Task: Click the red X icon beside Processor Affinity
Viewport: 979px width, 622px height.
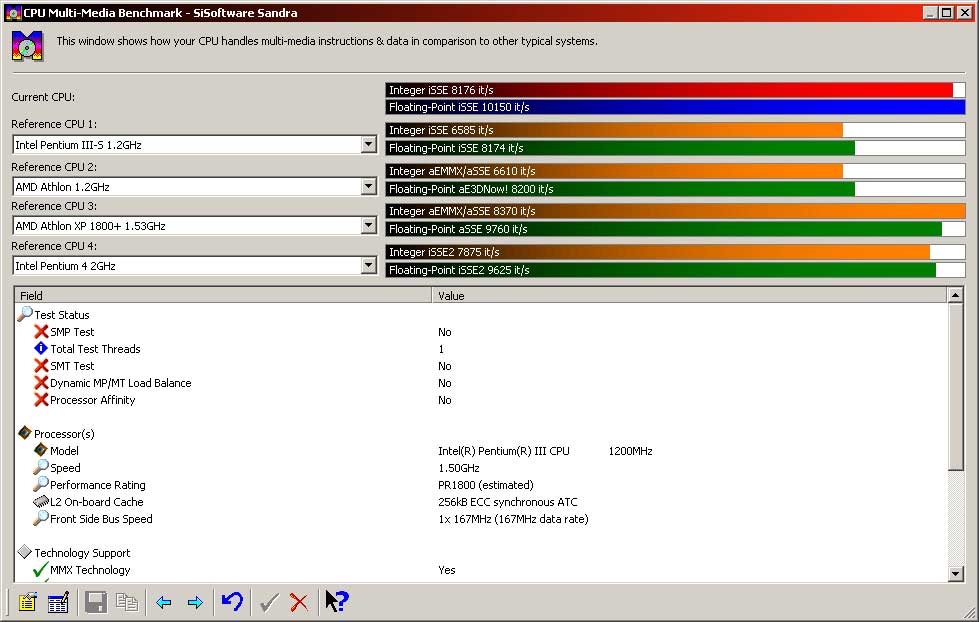Action: 41,400
